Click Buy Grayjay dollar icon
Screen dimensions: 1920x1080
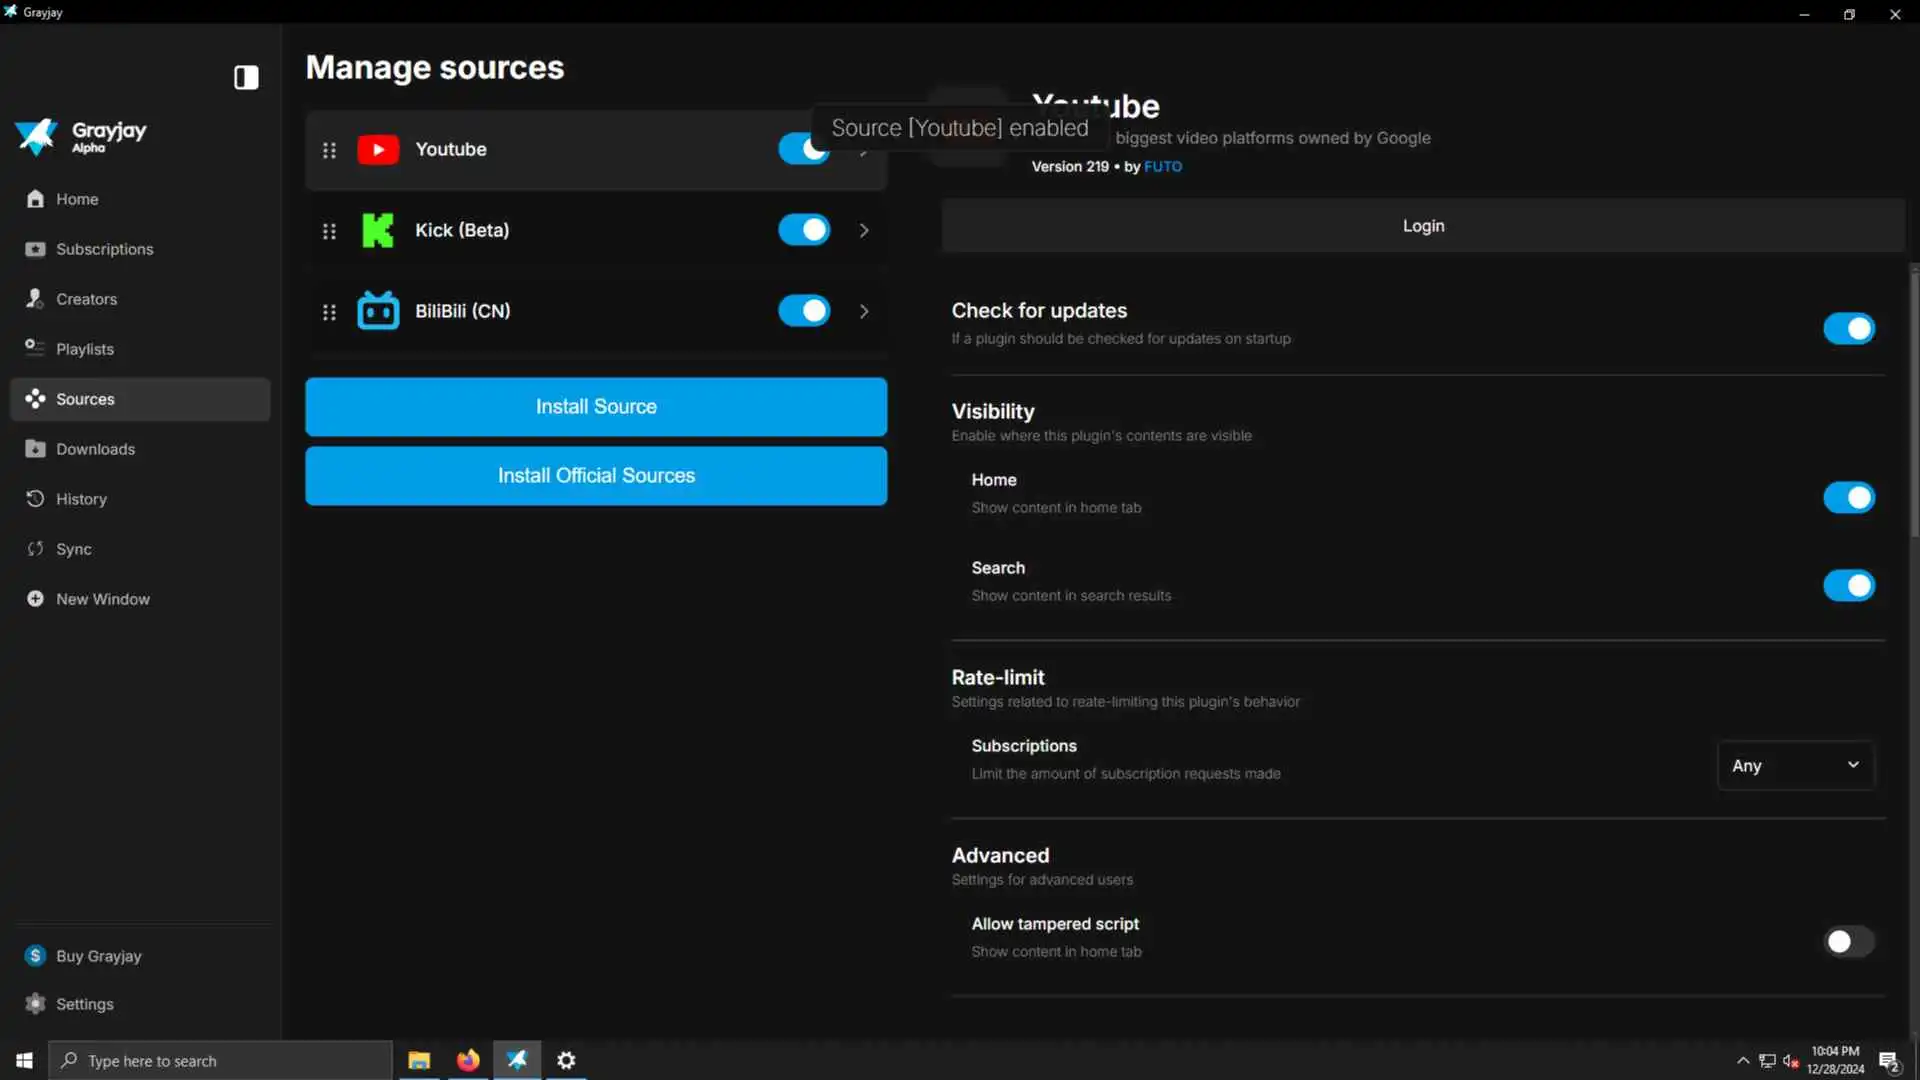(x=36, y=955)
